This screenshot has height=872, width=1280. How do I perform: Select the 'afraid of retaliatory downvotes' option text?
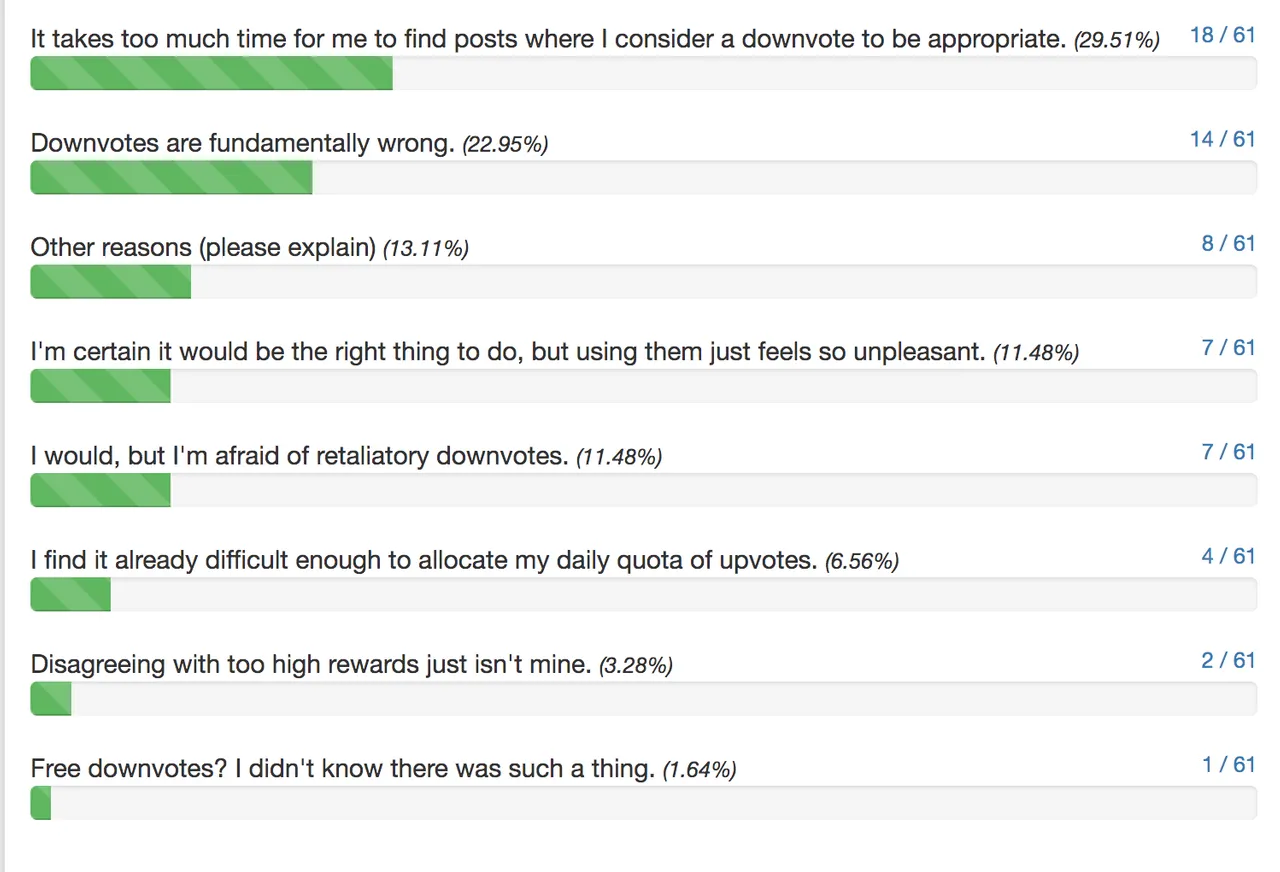pyautogui.click(x=300, y=456)
